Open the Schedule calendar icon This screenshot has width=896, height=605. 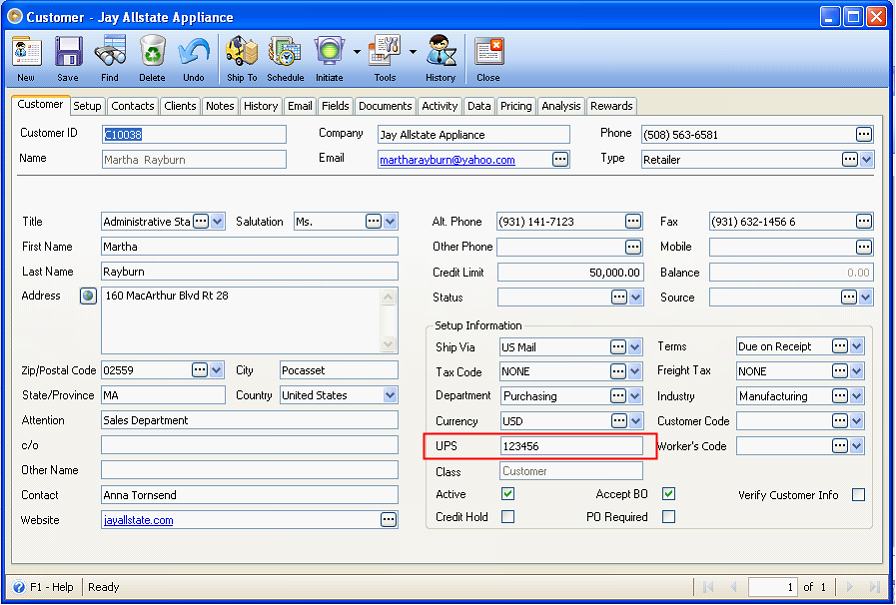coord(285,52)
